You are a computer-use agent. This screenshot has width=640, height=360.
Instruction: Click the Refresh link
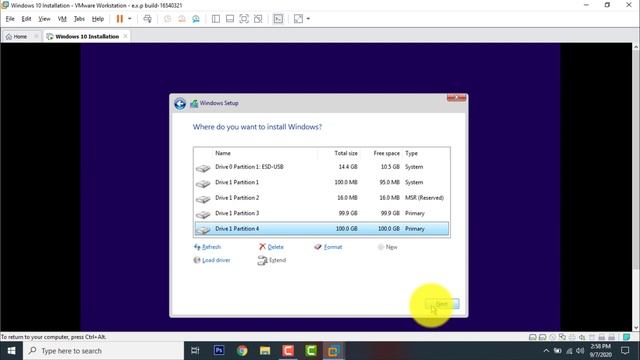207,247
